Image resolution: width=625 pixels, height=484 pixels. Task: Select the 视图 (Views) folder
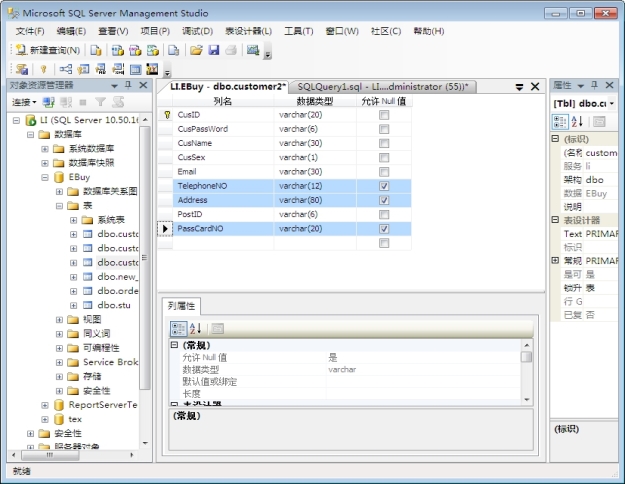click(91, 319)
